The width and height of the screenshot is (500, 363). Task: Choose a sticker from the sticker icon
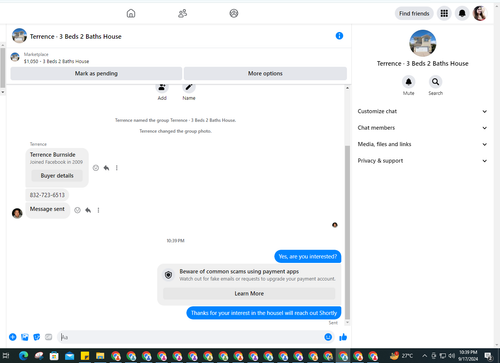pyautogui.click(x=37, y=337)
